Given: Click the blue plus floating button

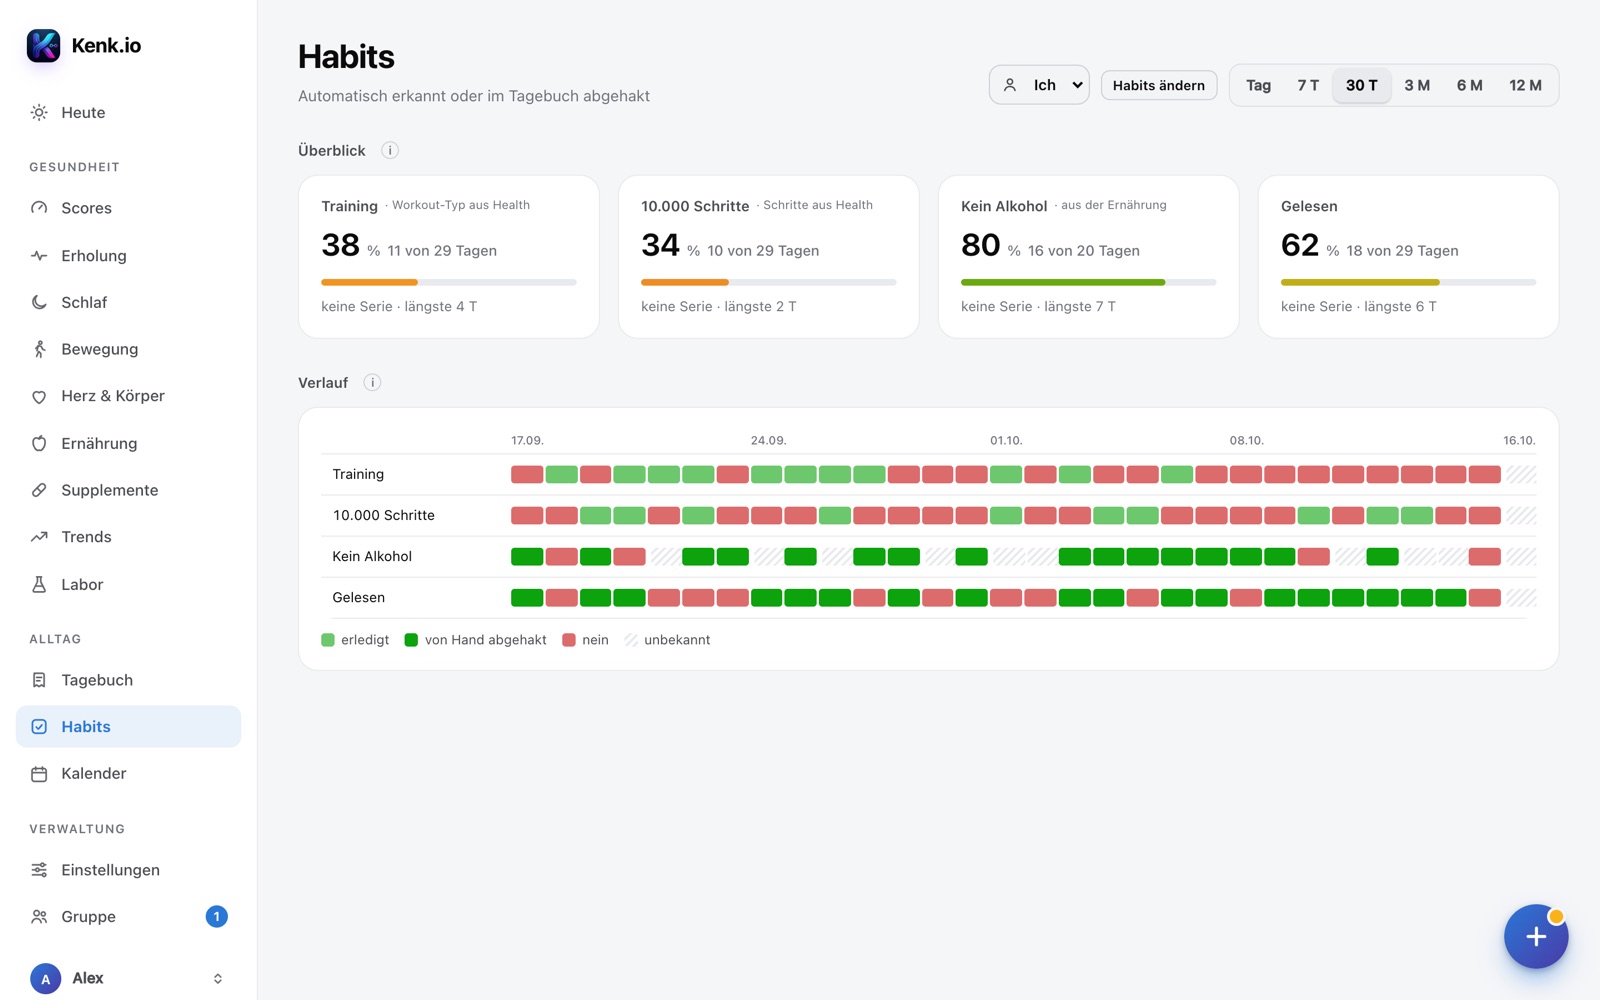Looking at the screenshot, I should [x=1536, y=936].
